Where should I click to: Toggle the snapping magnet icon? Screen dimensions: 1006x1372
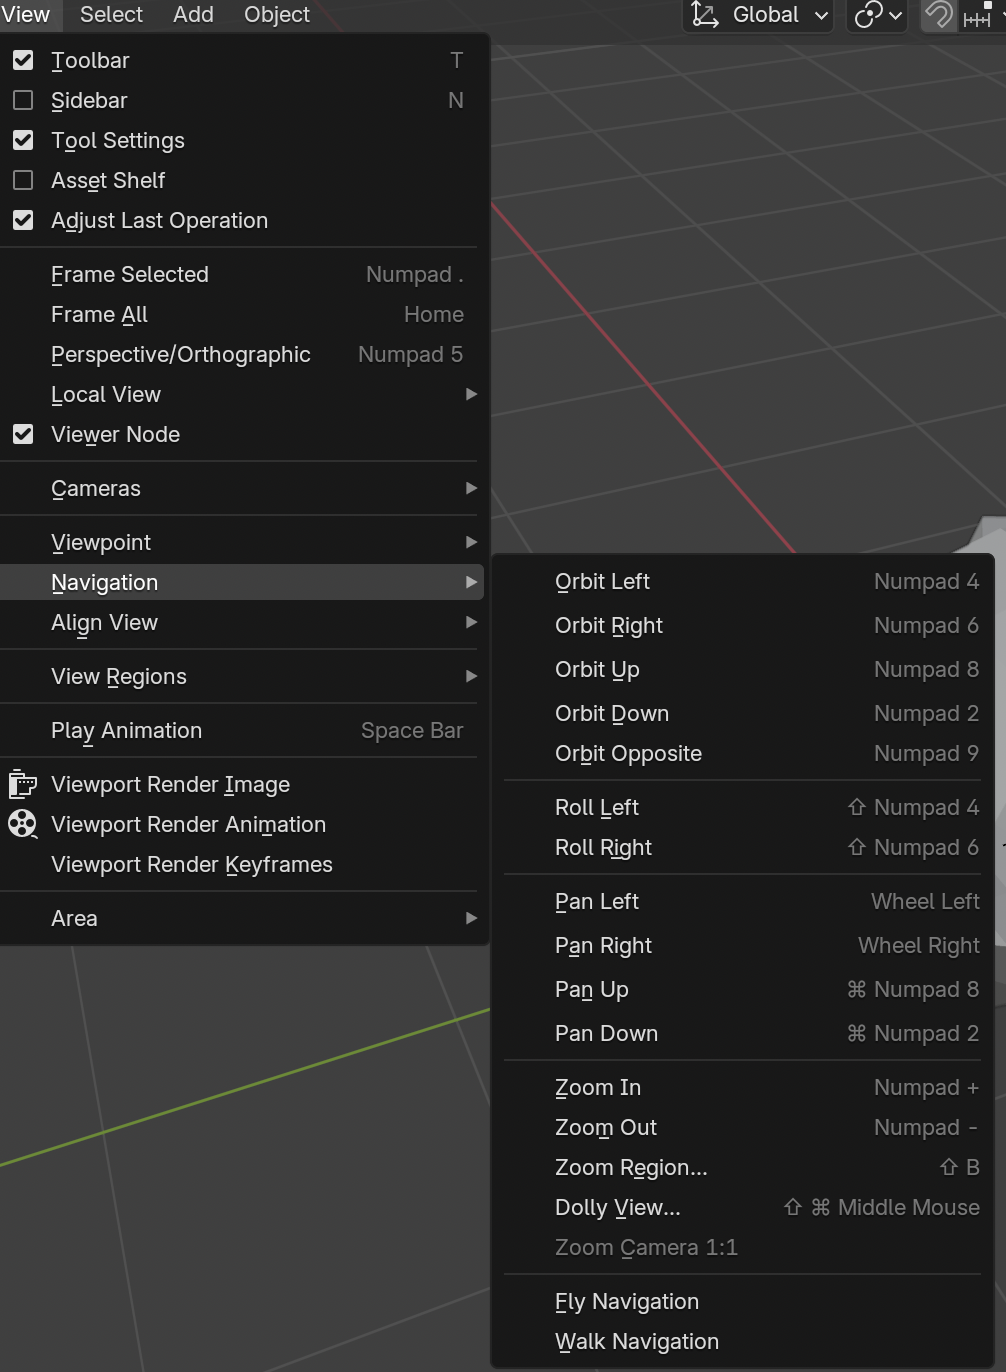point(938,15)
